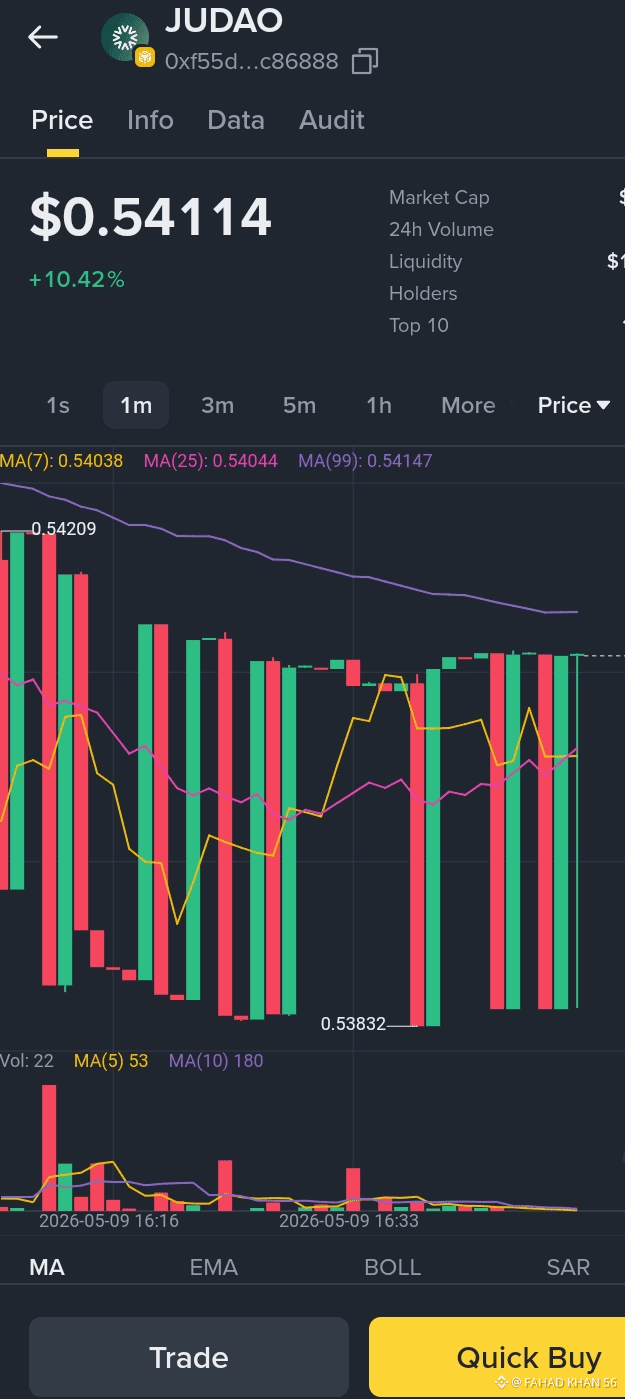Copy contract address with the copy icon
625x1399 pixels.
tap(365, 62)
